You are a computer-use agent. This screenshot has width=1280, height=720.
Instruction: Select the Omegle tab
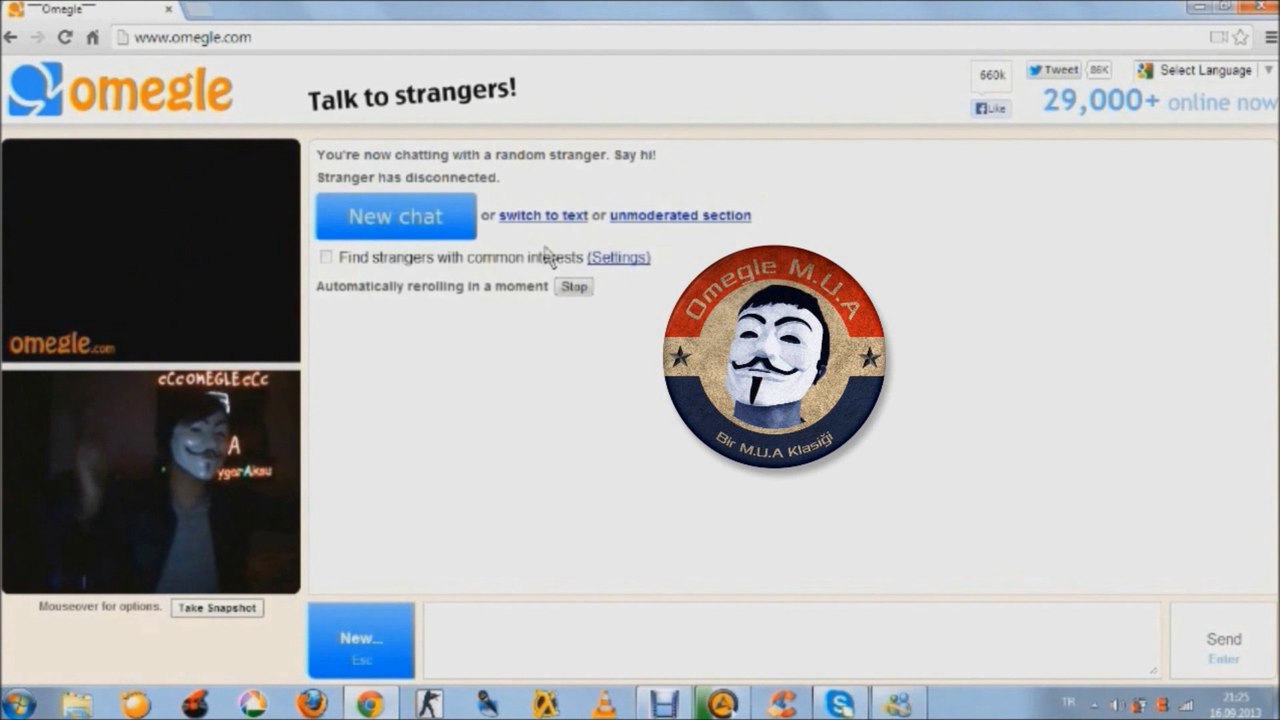click(88, 9)
